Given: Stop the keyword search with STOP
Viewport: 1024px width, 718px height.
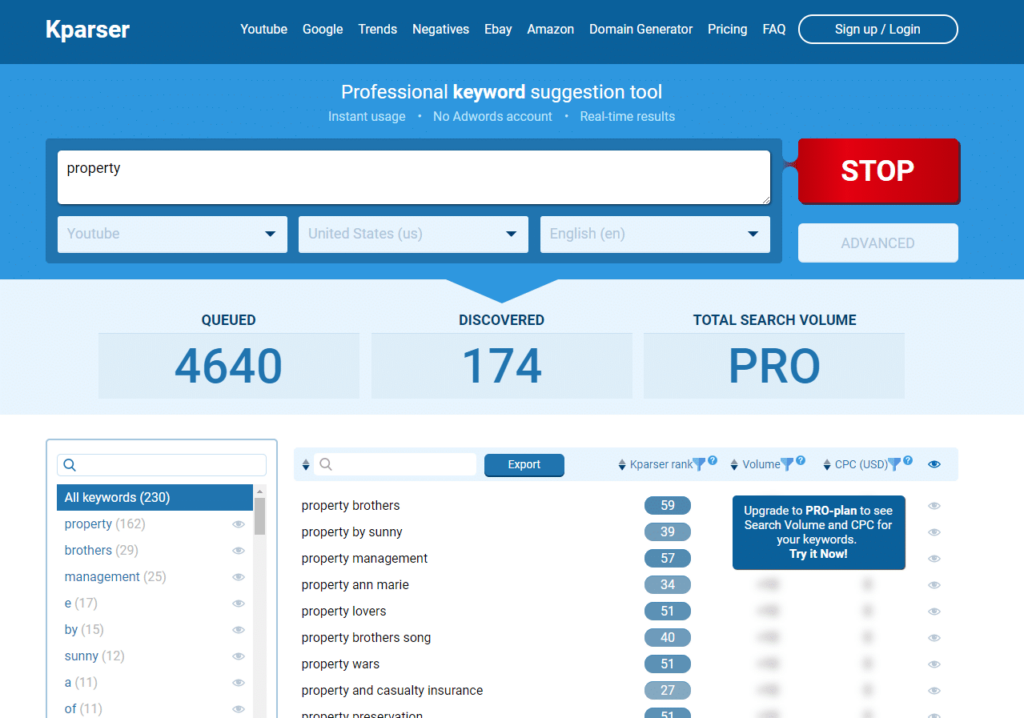Looking at the screenshot, I should point(878,171).
